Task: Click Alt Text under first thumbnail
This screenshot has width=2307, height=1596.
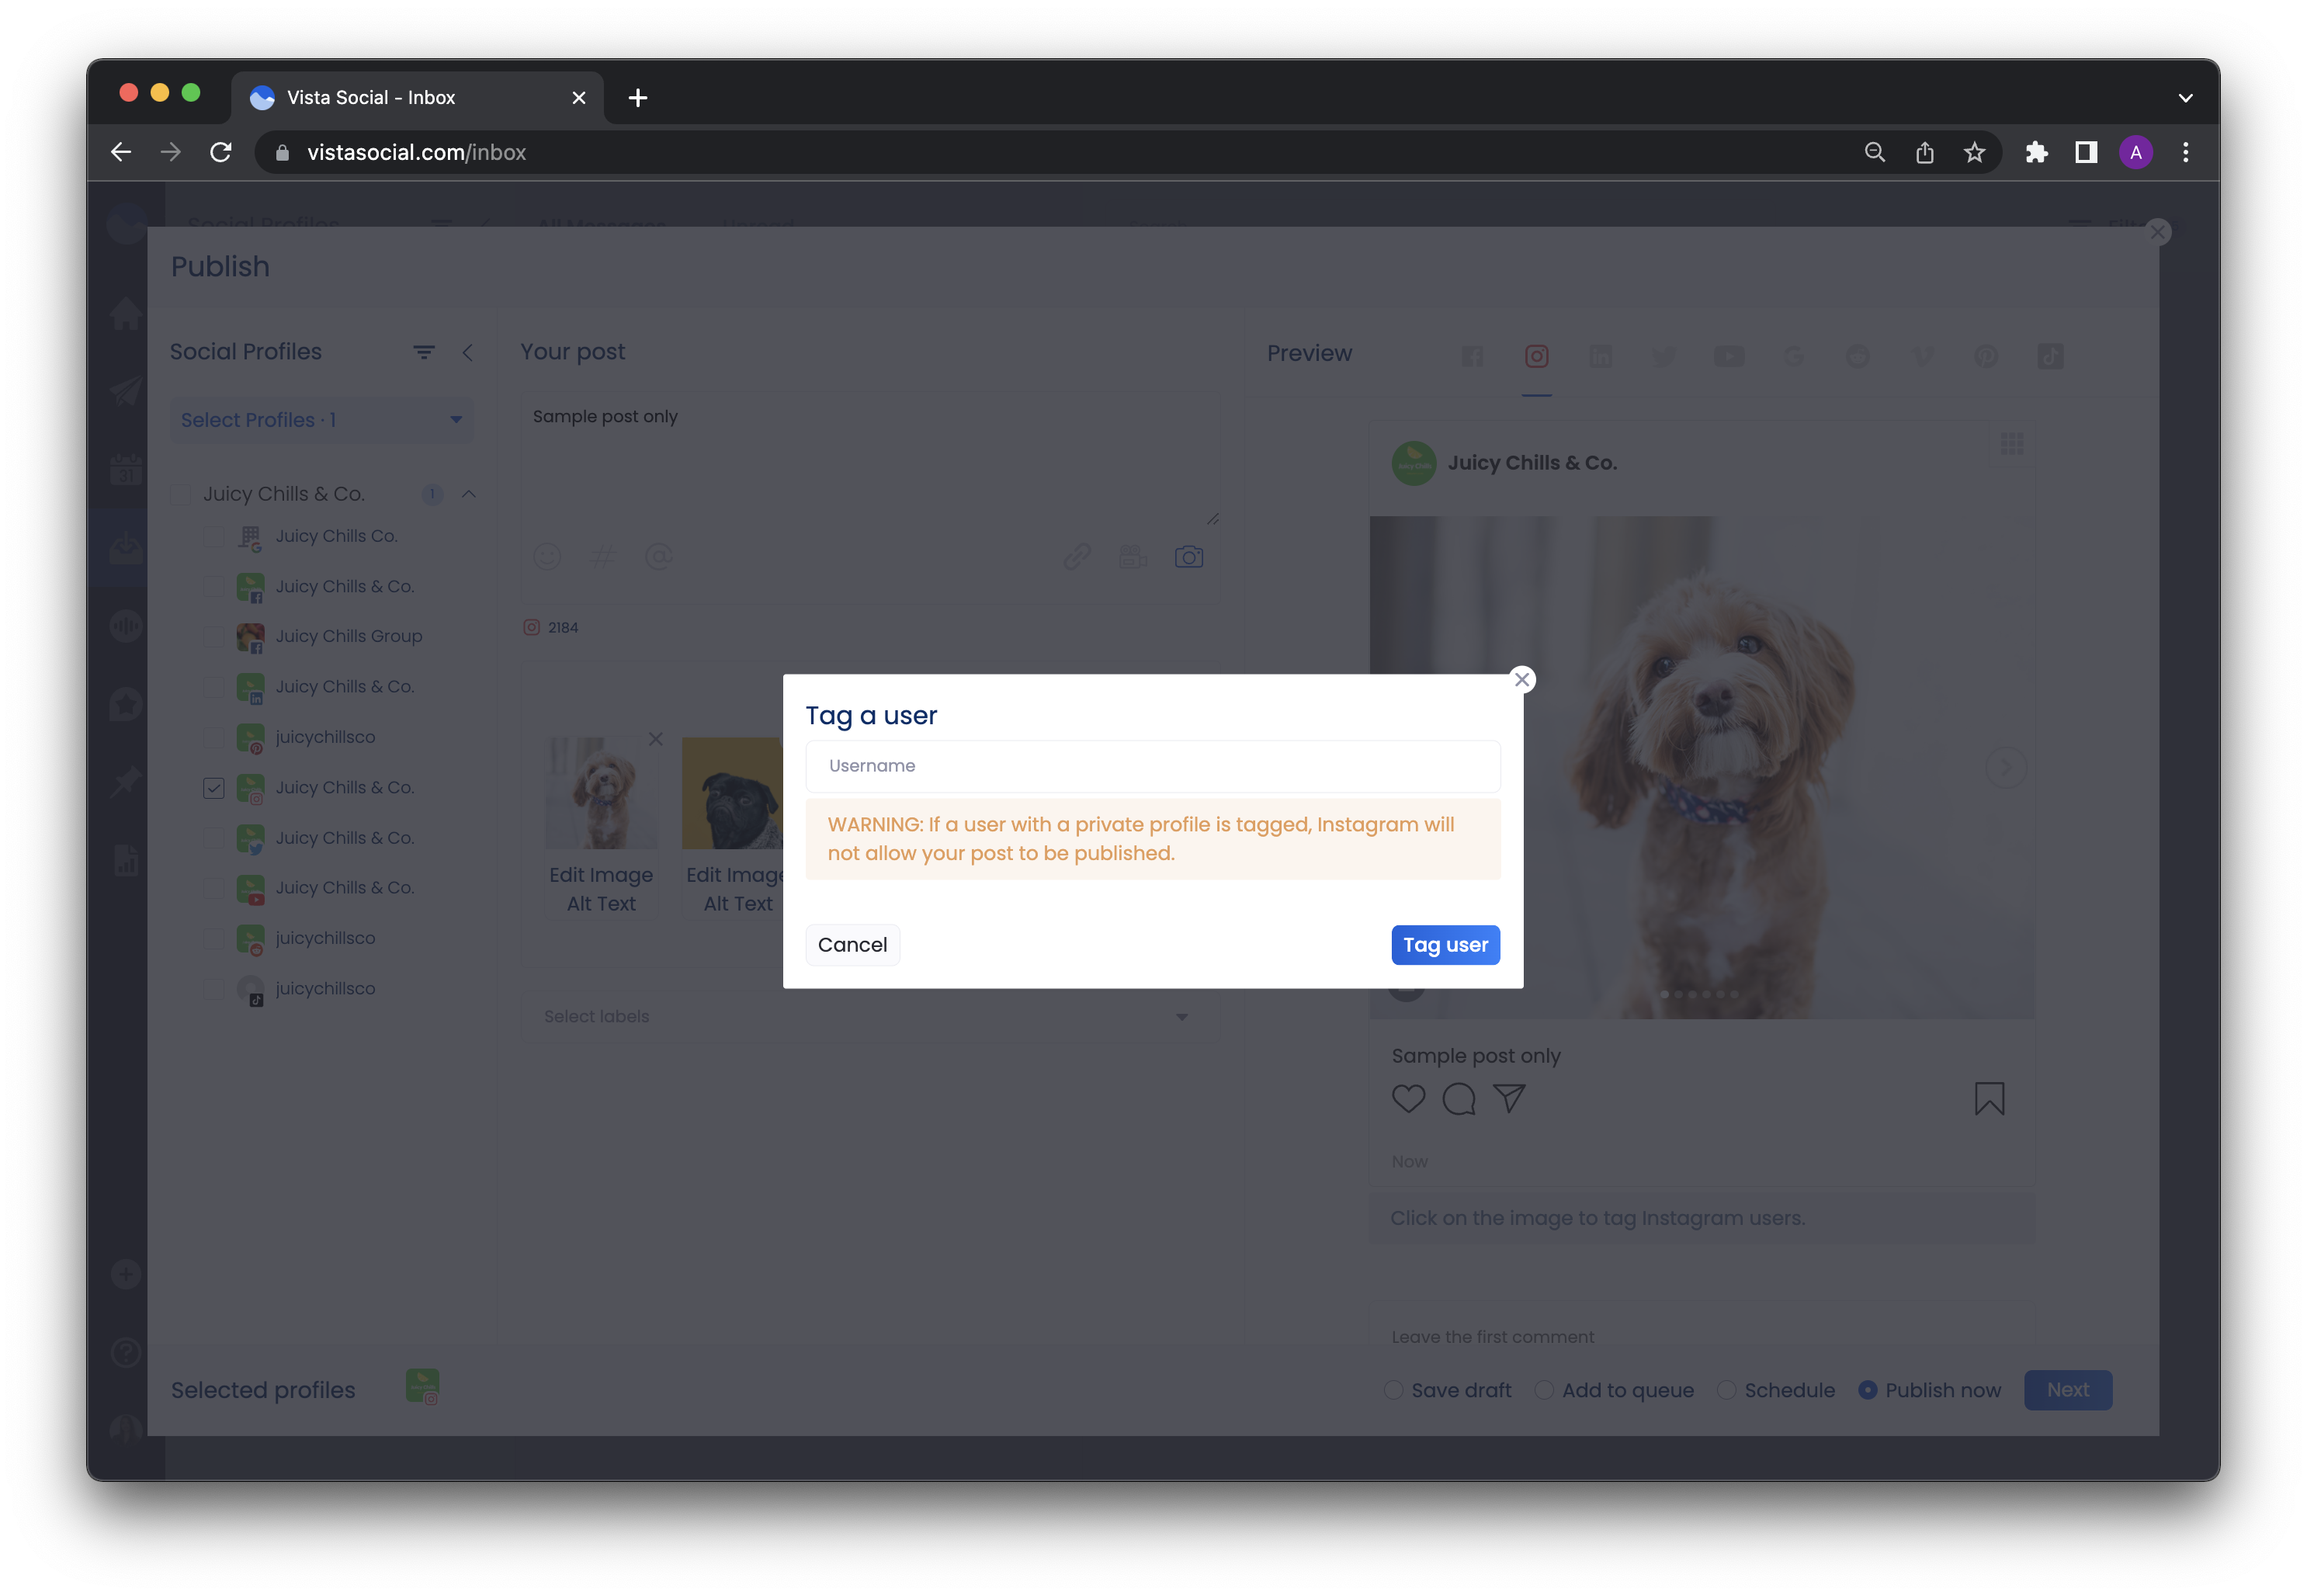Action: point(601,904)
